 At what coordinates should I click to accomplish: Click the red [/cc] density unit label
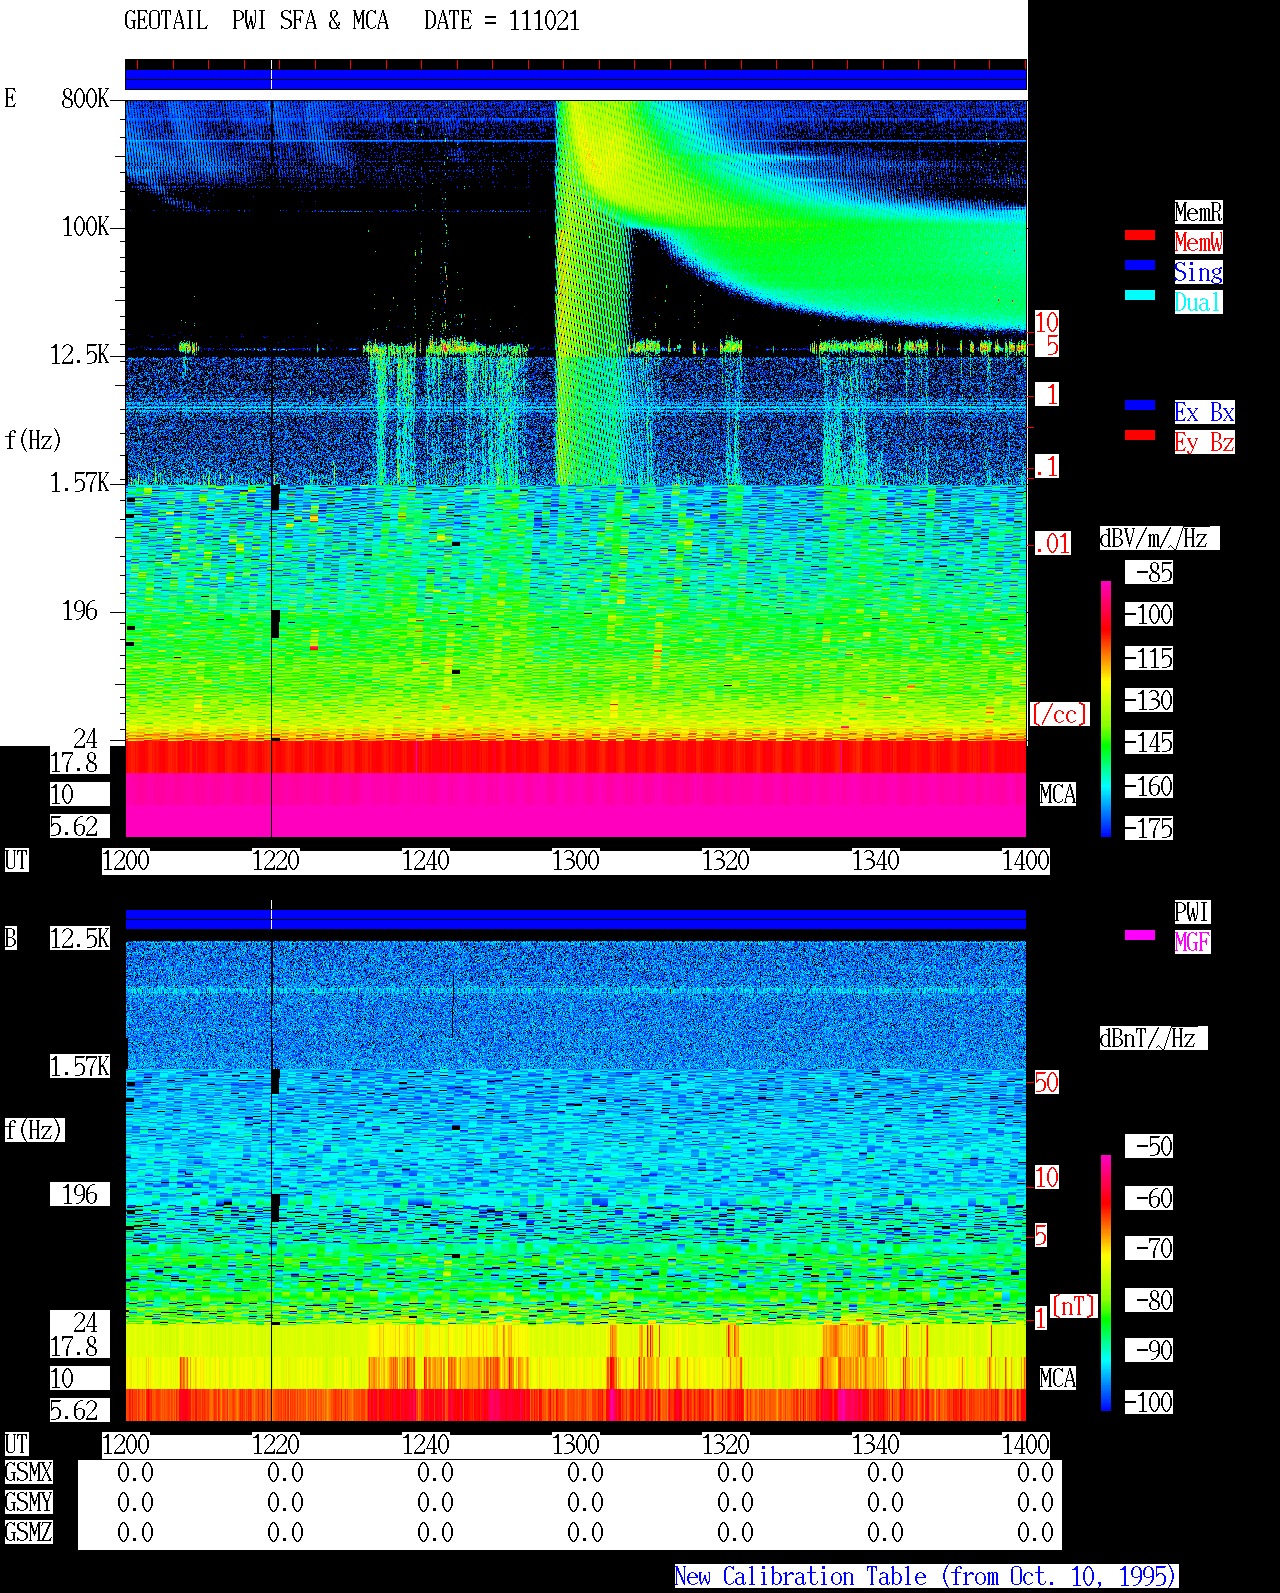pyautogui.click(x=1059, y=714)
